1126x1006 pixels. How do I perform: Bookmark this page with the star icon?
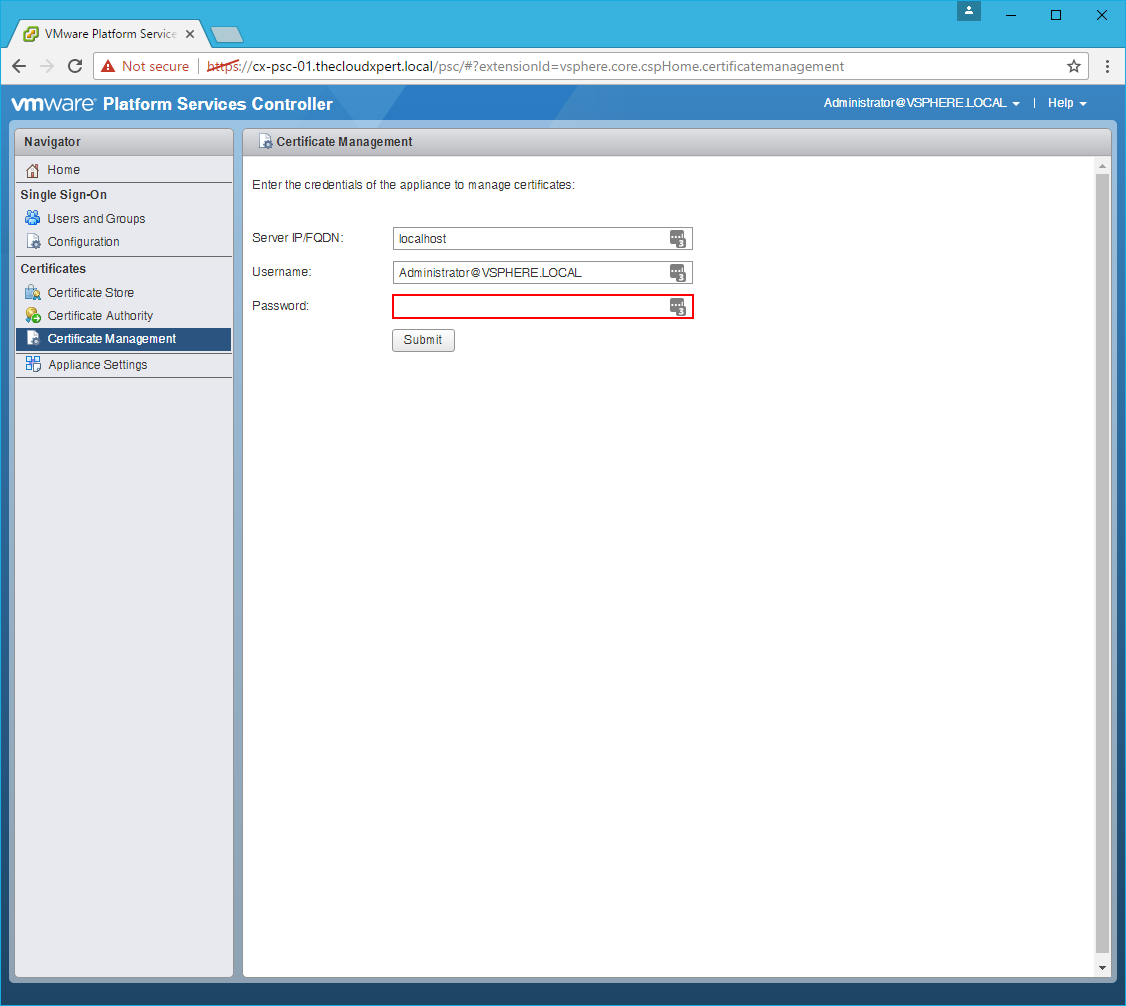tap(1074, 67)
